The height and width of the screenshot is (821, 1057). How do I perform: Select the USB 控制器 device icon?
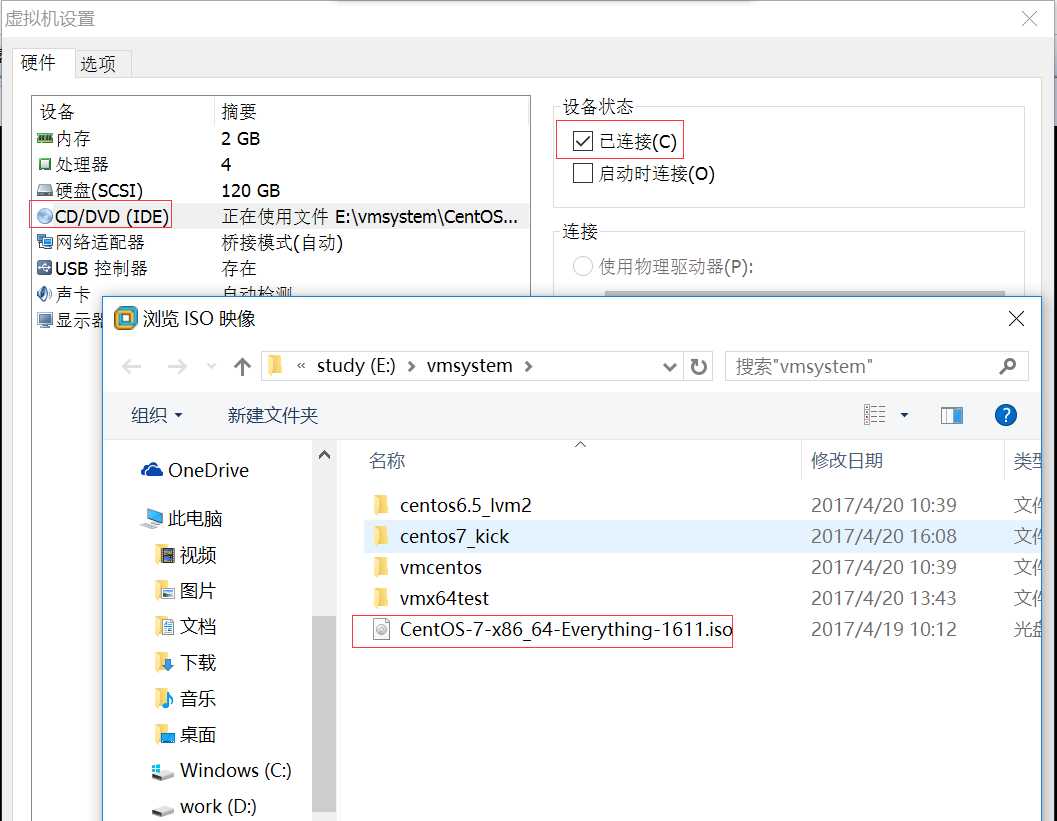click(44, 268)
